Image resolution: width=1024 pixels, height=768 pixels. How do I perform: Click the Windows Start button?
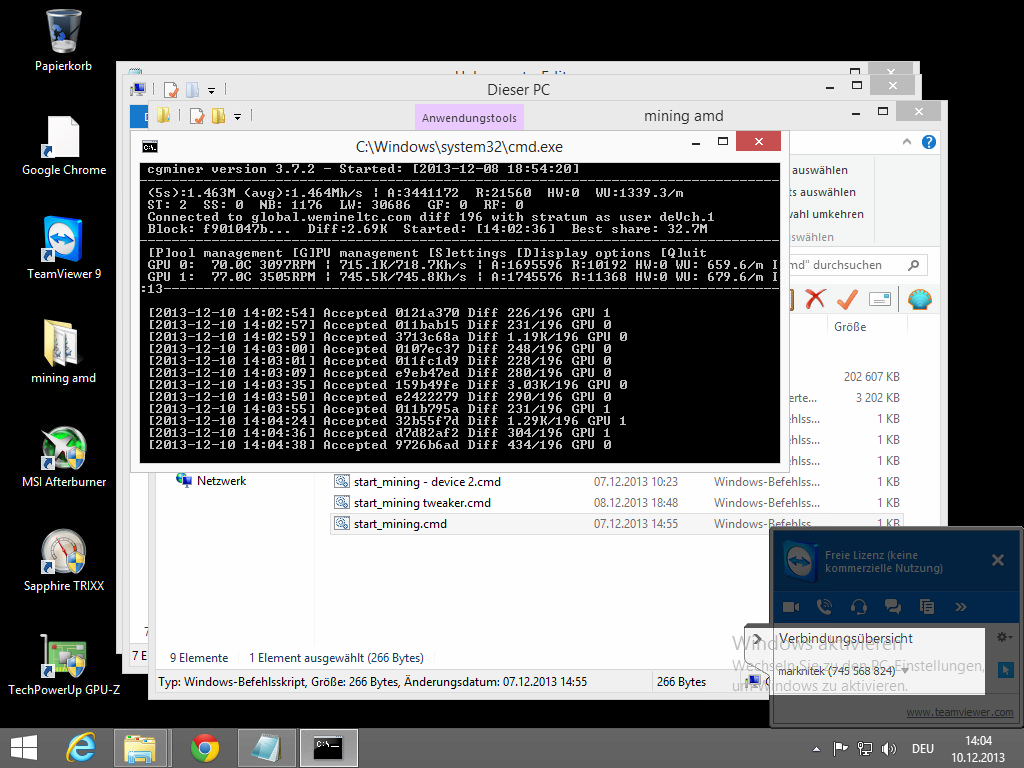(23, 747)
